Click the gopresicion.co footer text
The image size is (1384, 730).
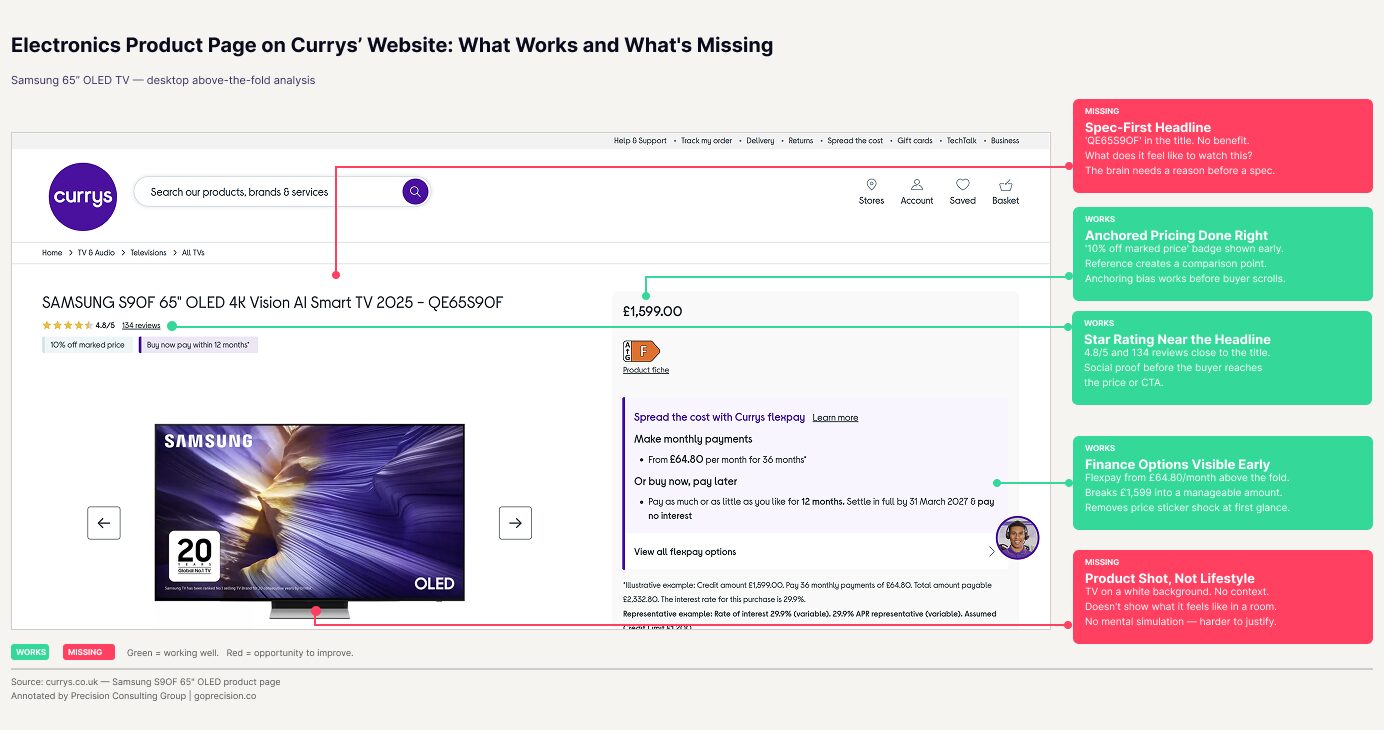click(x=225, y=696)
